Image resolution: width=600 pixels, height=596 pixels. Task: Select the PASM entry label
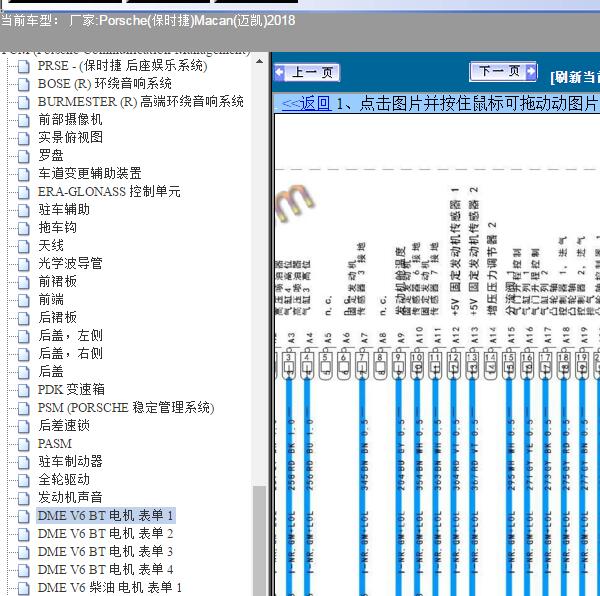[x=55, y=444]
